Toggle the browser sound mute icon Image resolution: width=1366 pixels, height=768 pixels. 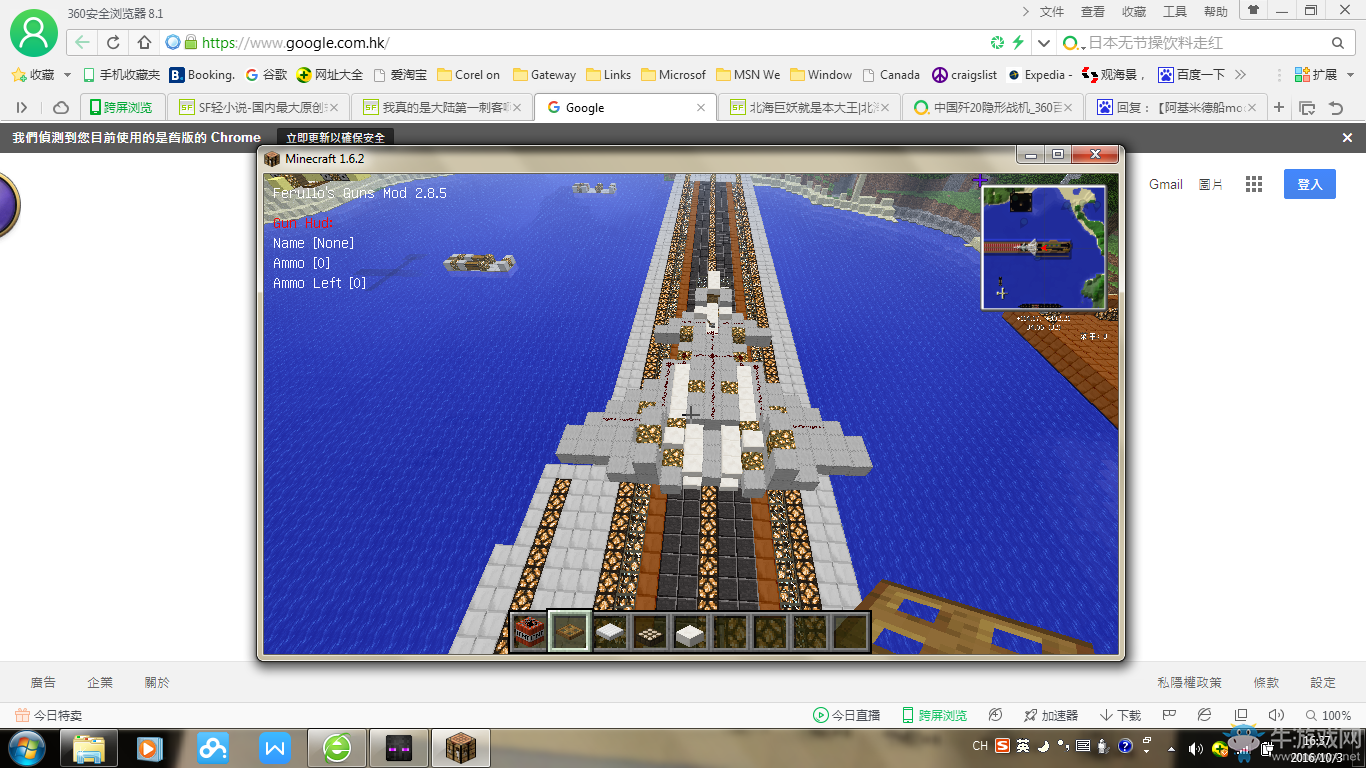pos(1275,715)
